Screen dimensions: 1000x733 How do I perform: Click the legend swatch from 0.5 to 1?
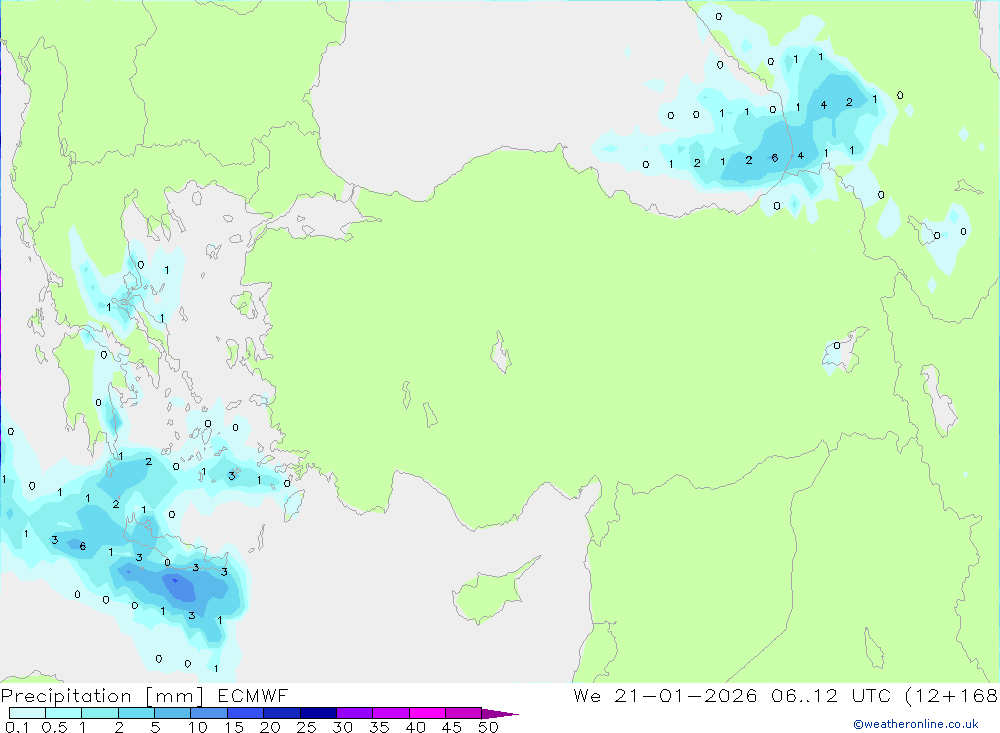pyautogui.click(x=63, y=713)
